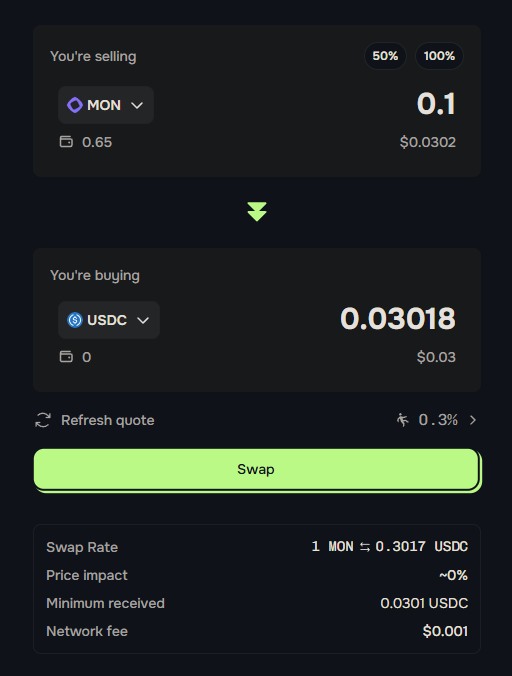Click the green Swap button

[x=257, y=469]
